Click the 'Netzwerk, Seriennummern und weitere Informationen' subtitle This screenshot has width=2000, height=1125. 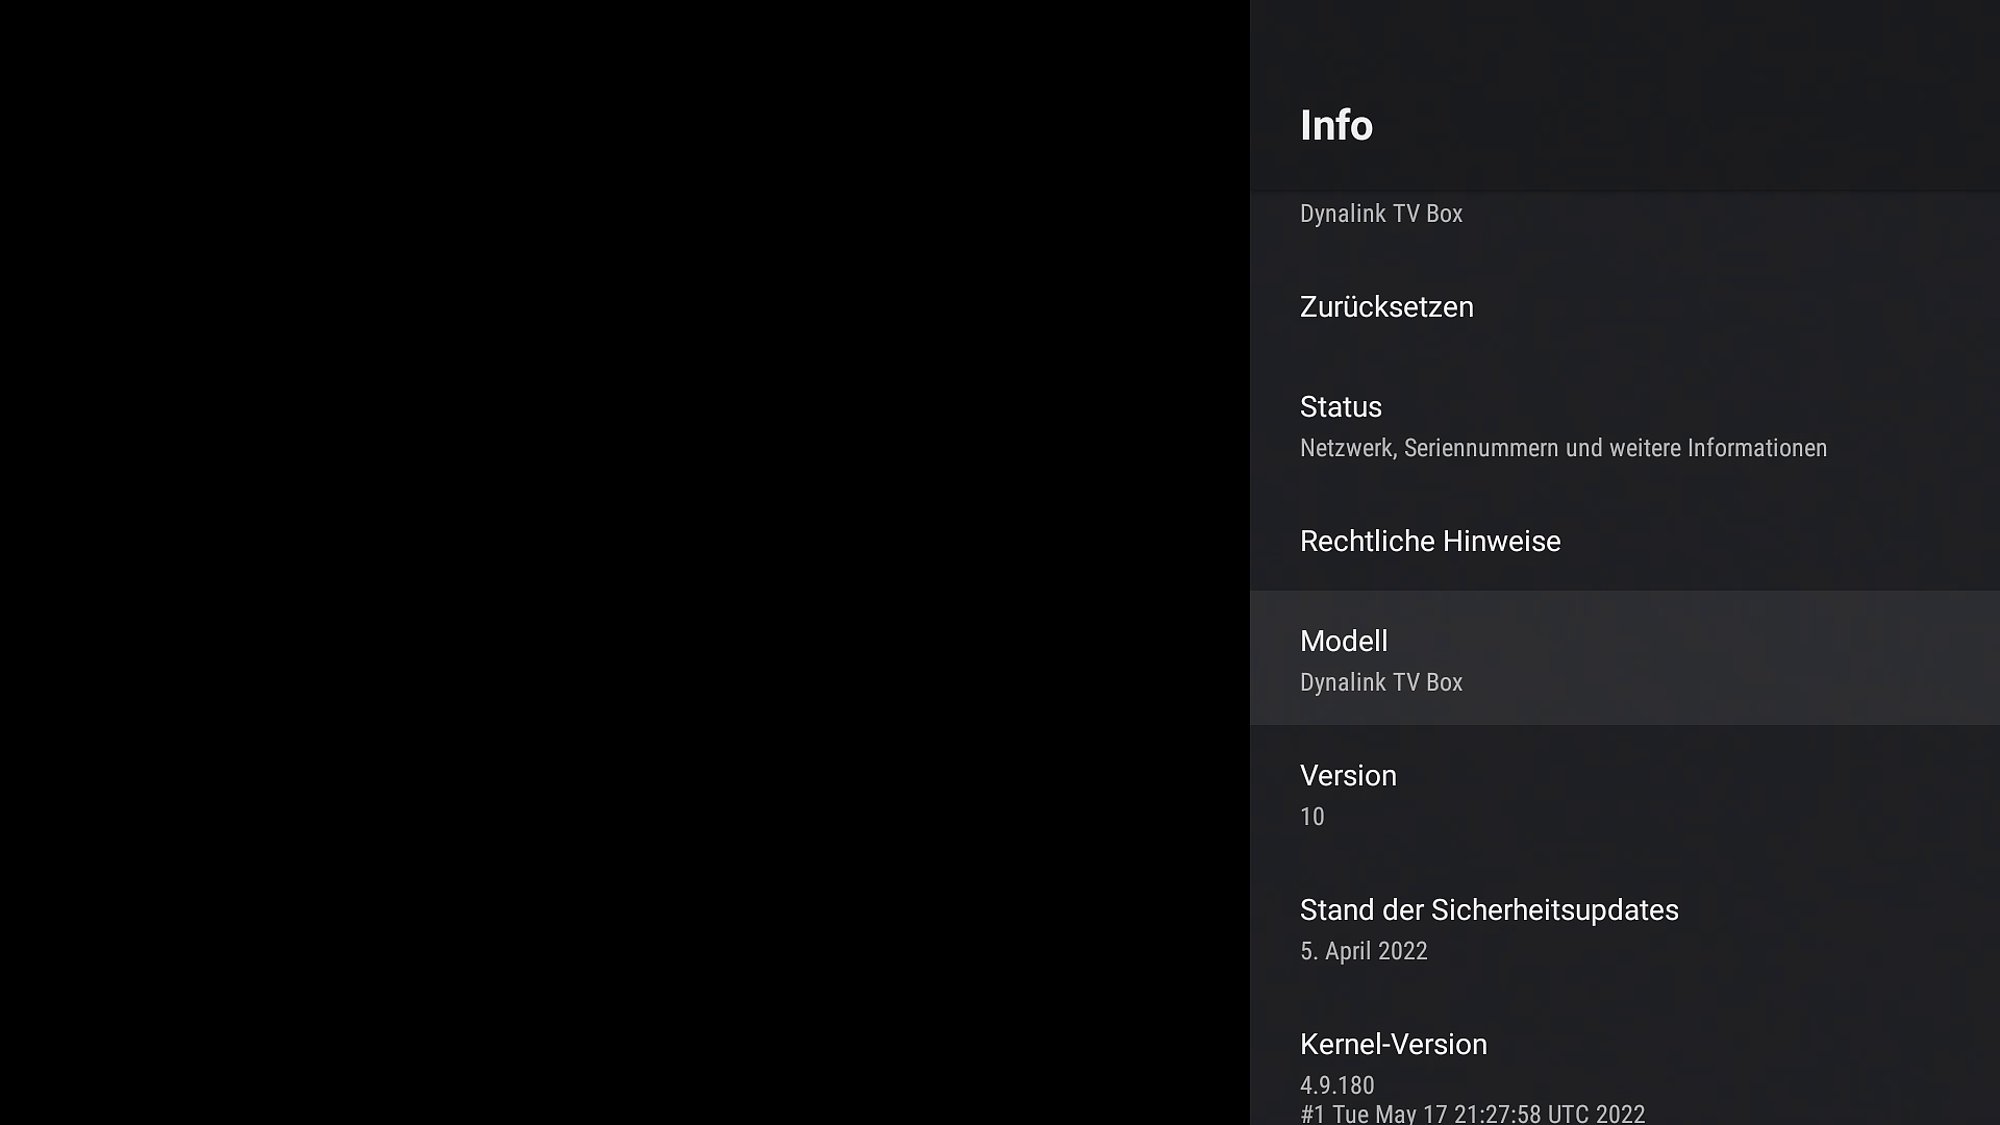tap(1563, 448)
